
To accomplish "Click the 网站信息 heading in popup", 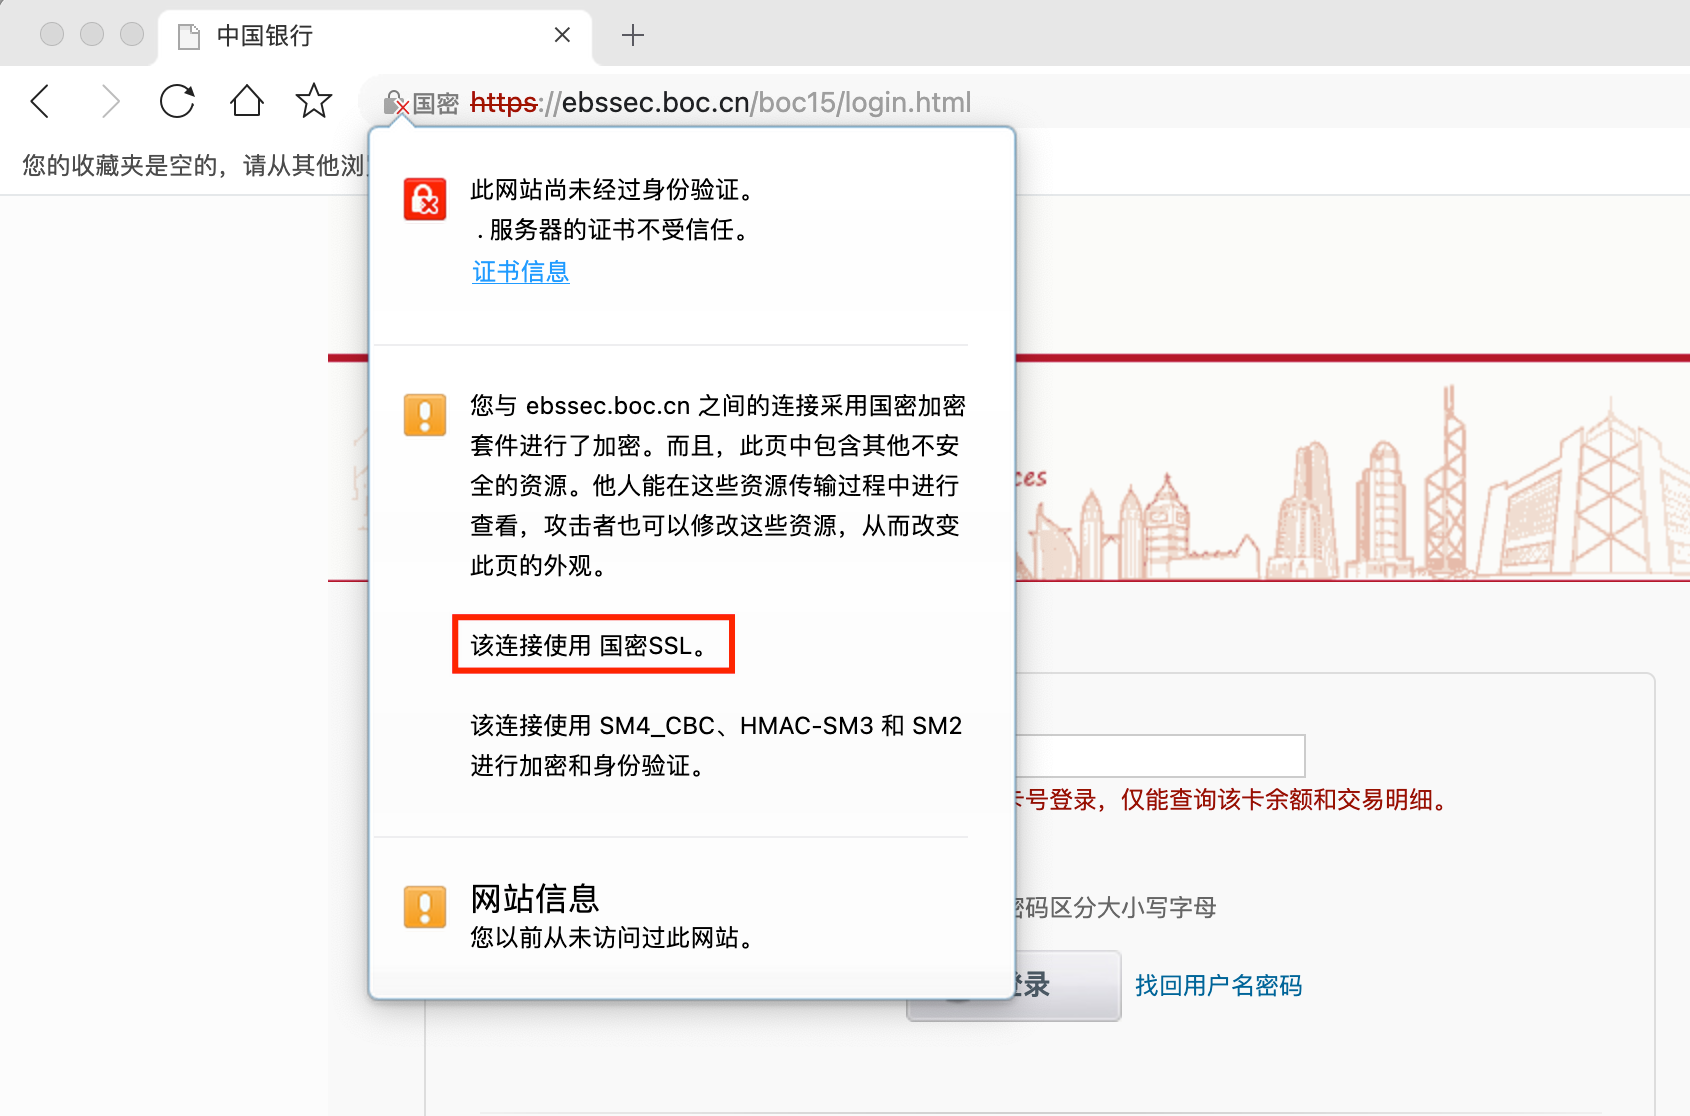I will tap(535, 899).
